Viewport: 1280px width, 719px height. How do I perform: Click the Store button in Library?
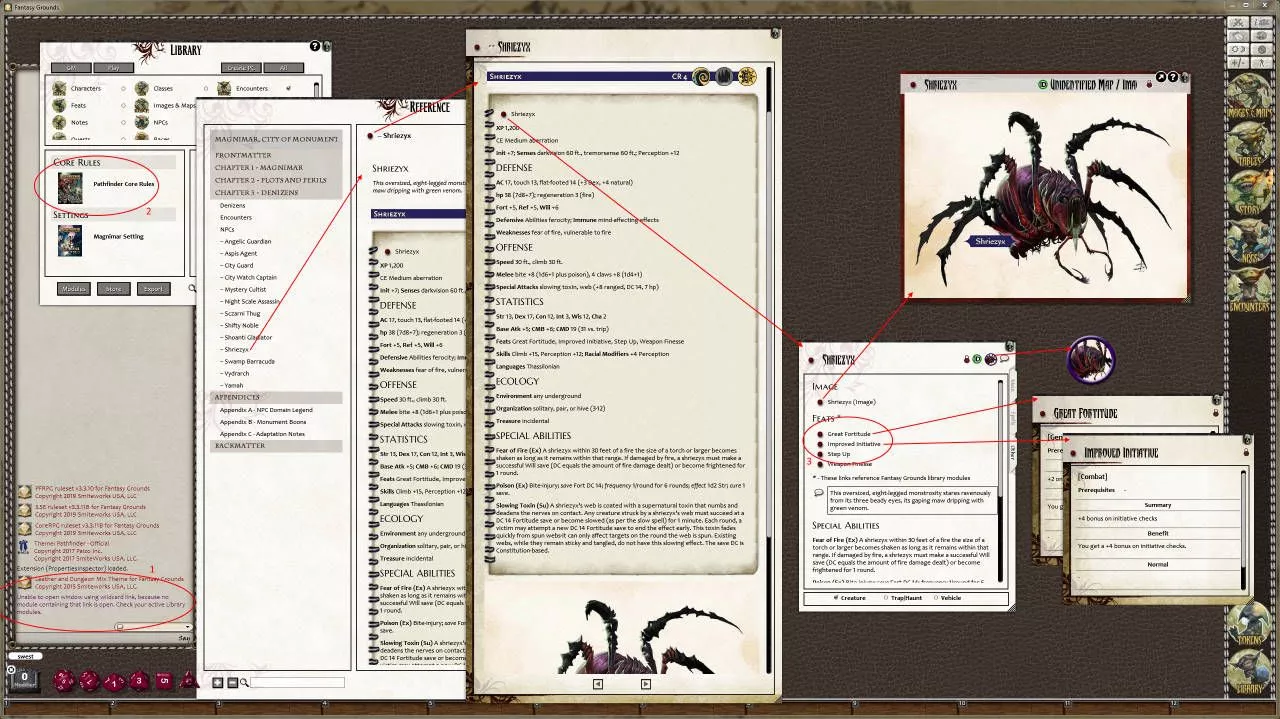click(x=113, y=289)
